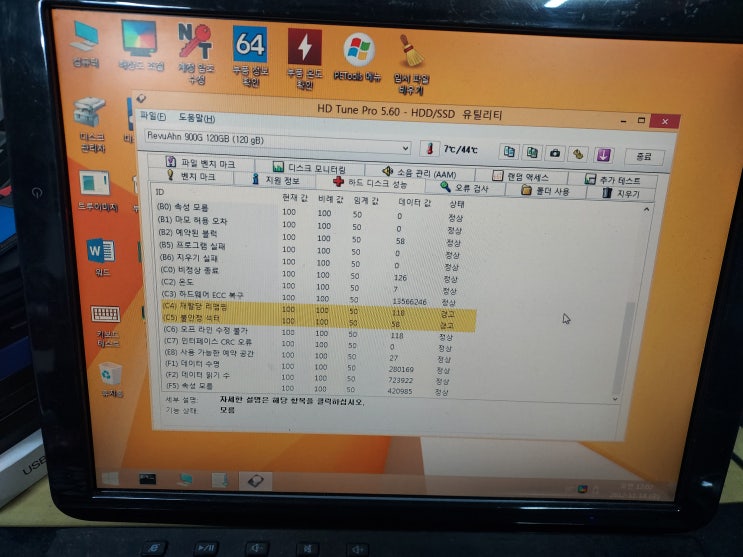
Task: Switch to the 폴더 사용 tab
Action: 546,191
